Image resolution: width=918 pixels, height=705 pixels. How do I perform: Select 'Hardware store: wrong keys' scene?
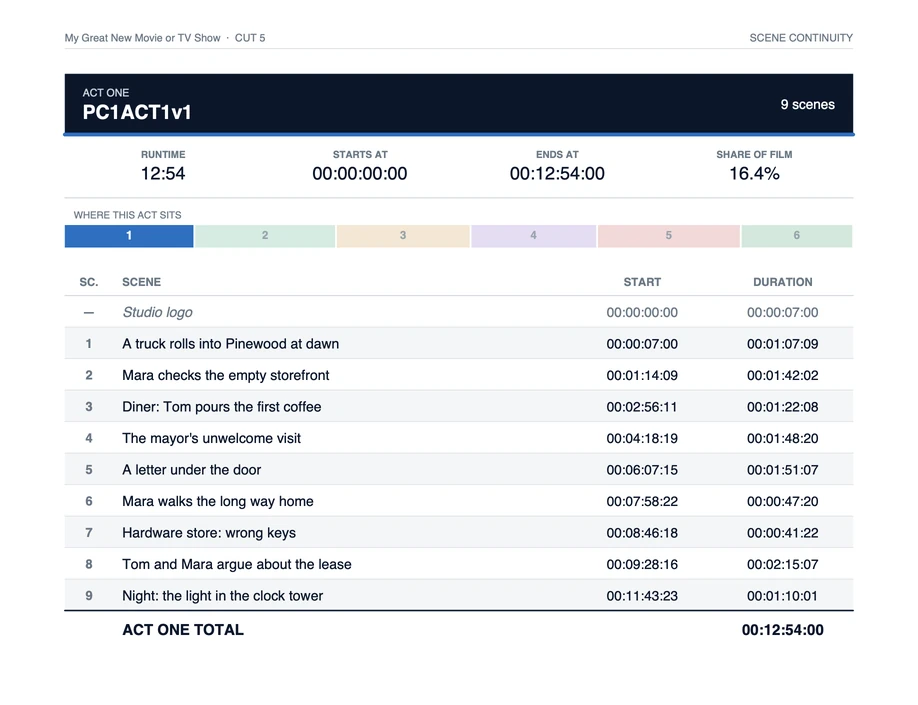(459, 533)
